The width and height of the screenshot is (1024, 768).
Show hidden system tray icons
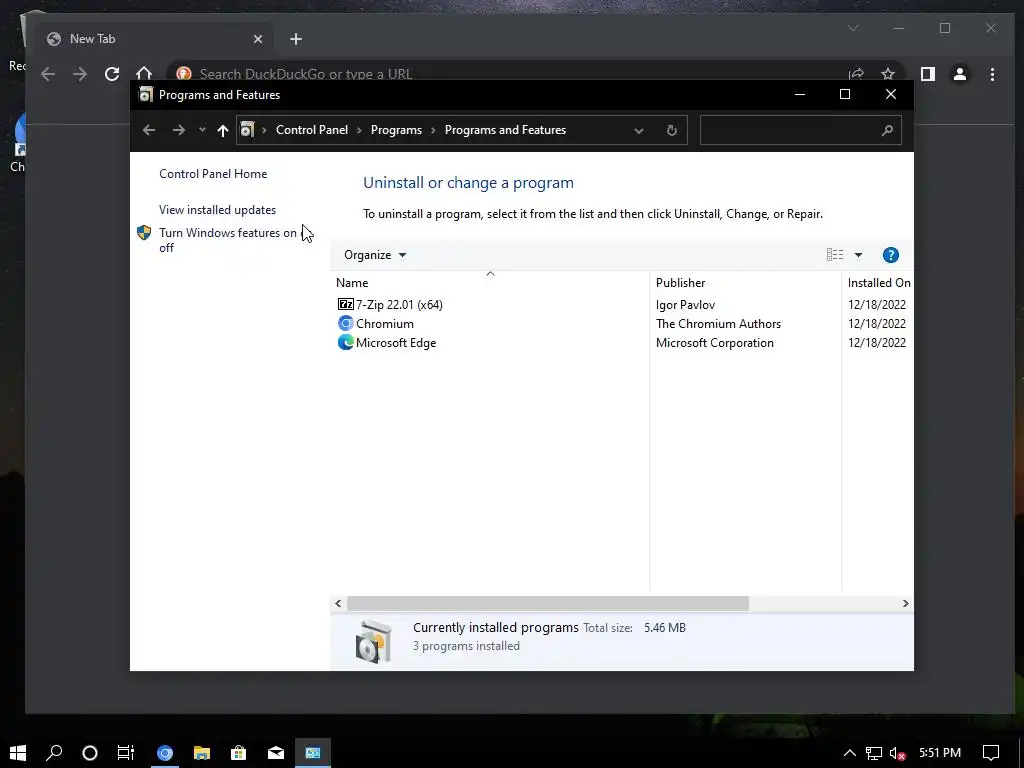click(x=849, y=753)
